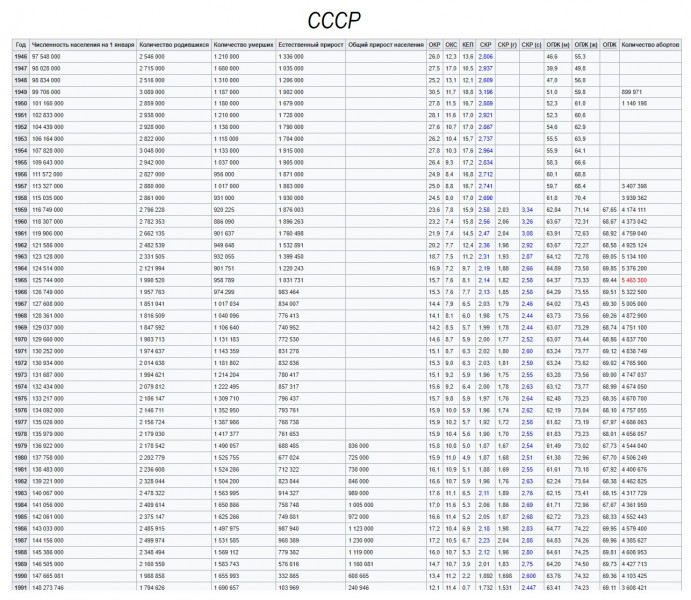Click the СКР column header link
Screen dimensions: 691x600
point(485,45)
